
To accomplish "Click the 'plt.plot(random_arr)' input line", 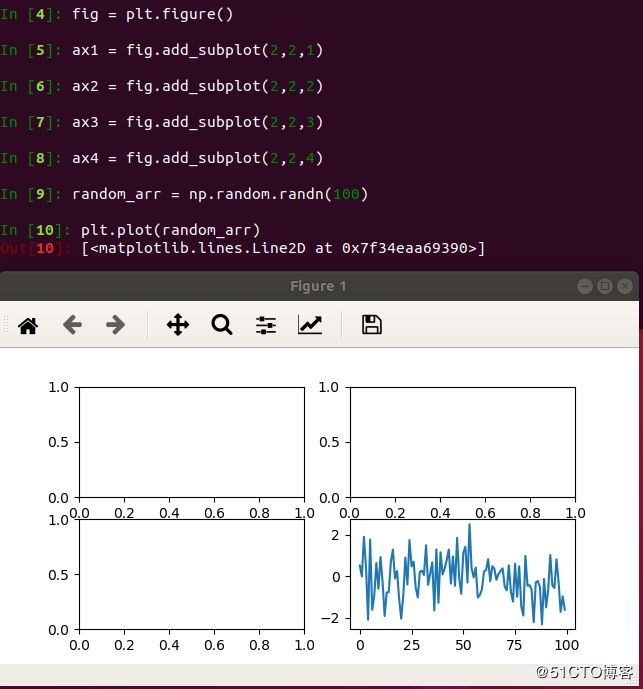I will point(171,230).
